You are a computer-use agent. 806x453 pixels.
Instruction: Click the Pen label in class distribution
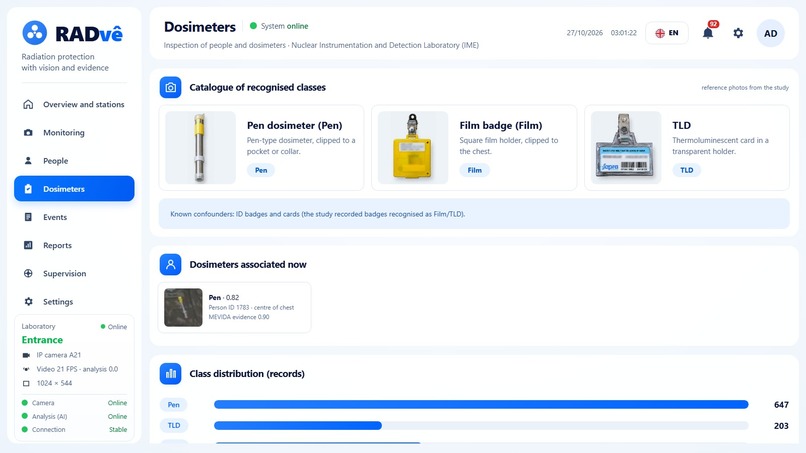click(174, 405)
